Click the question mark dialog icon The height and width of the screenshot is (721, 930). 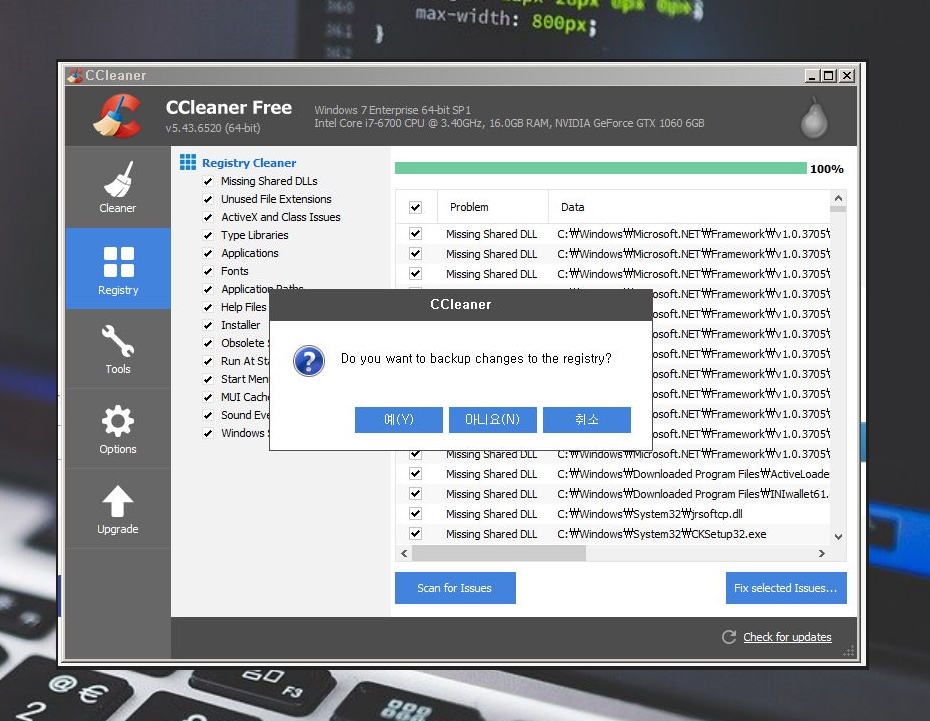click(308, 360)
